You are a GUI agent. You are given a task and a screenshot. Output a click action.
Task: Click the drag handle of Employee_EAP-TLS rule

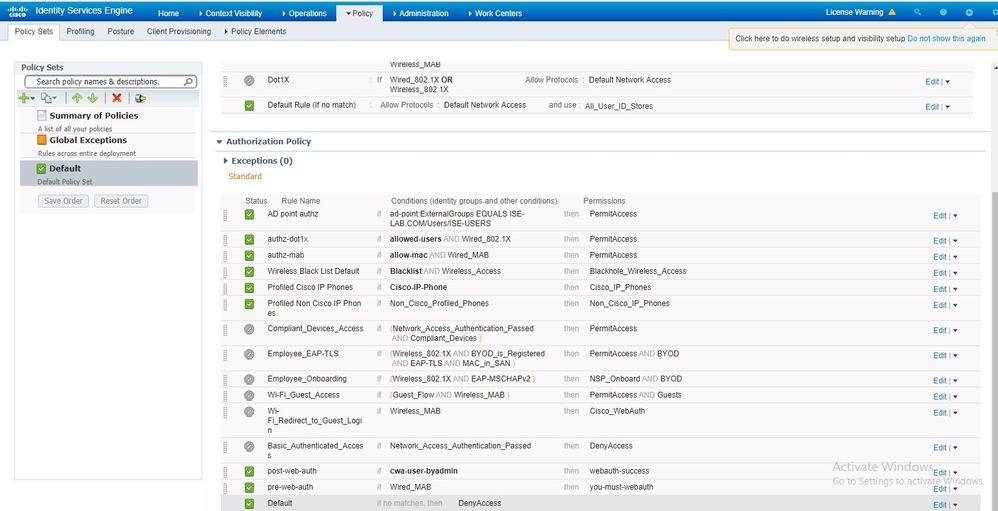pos(225,354)
